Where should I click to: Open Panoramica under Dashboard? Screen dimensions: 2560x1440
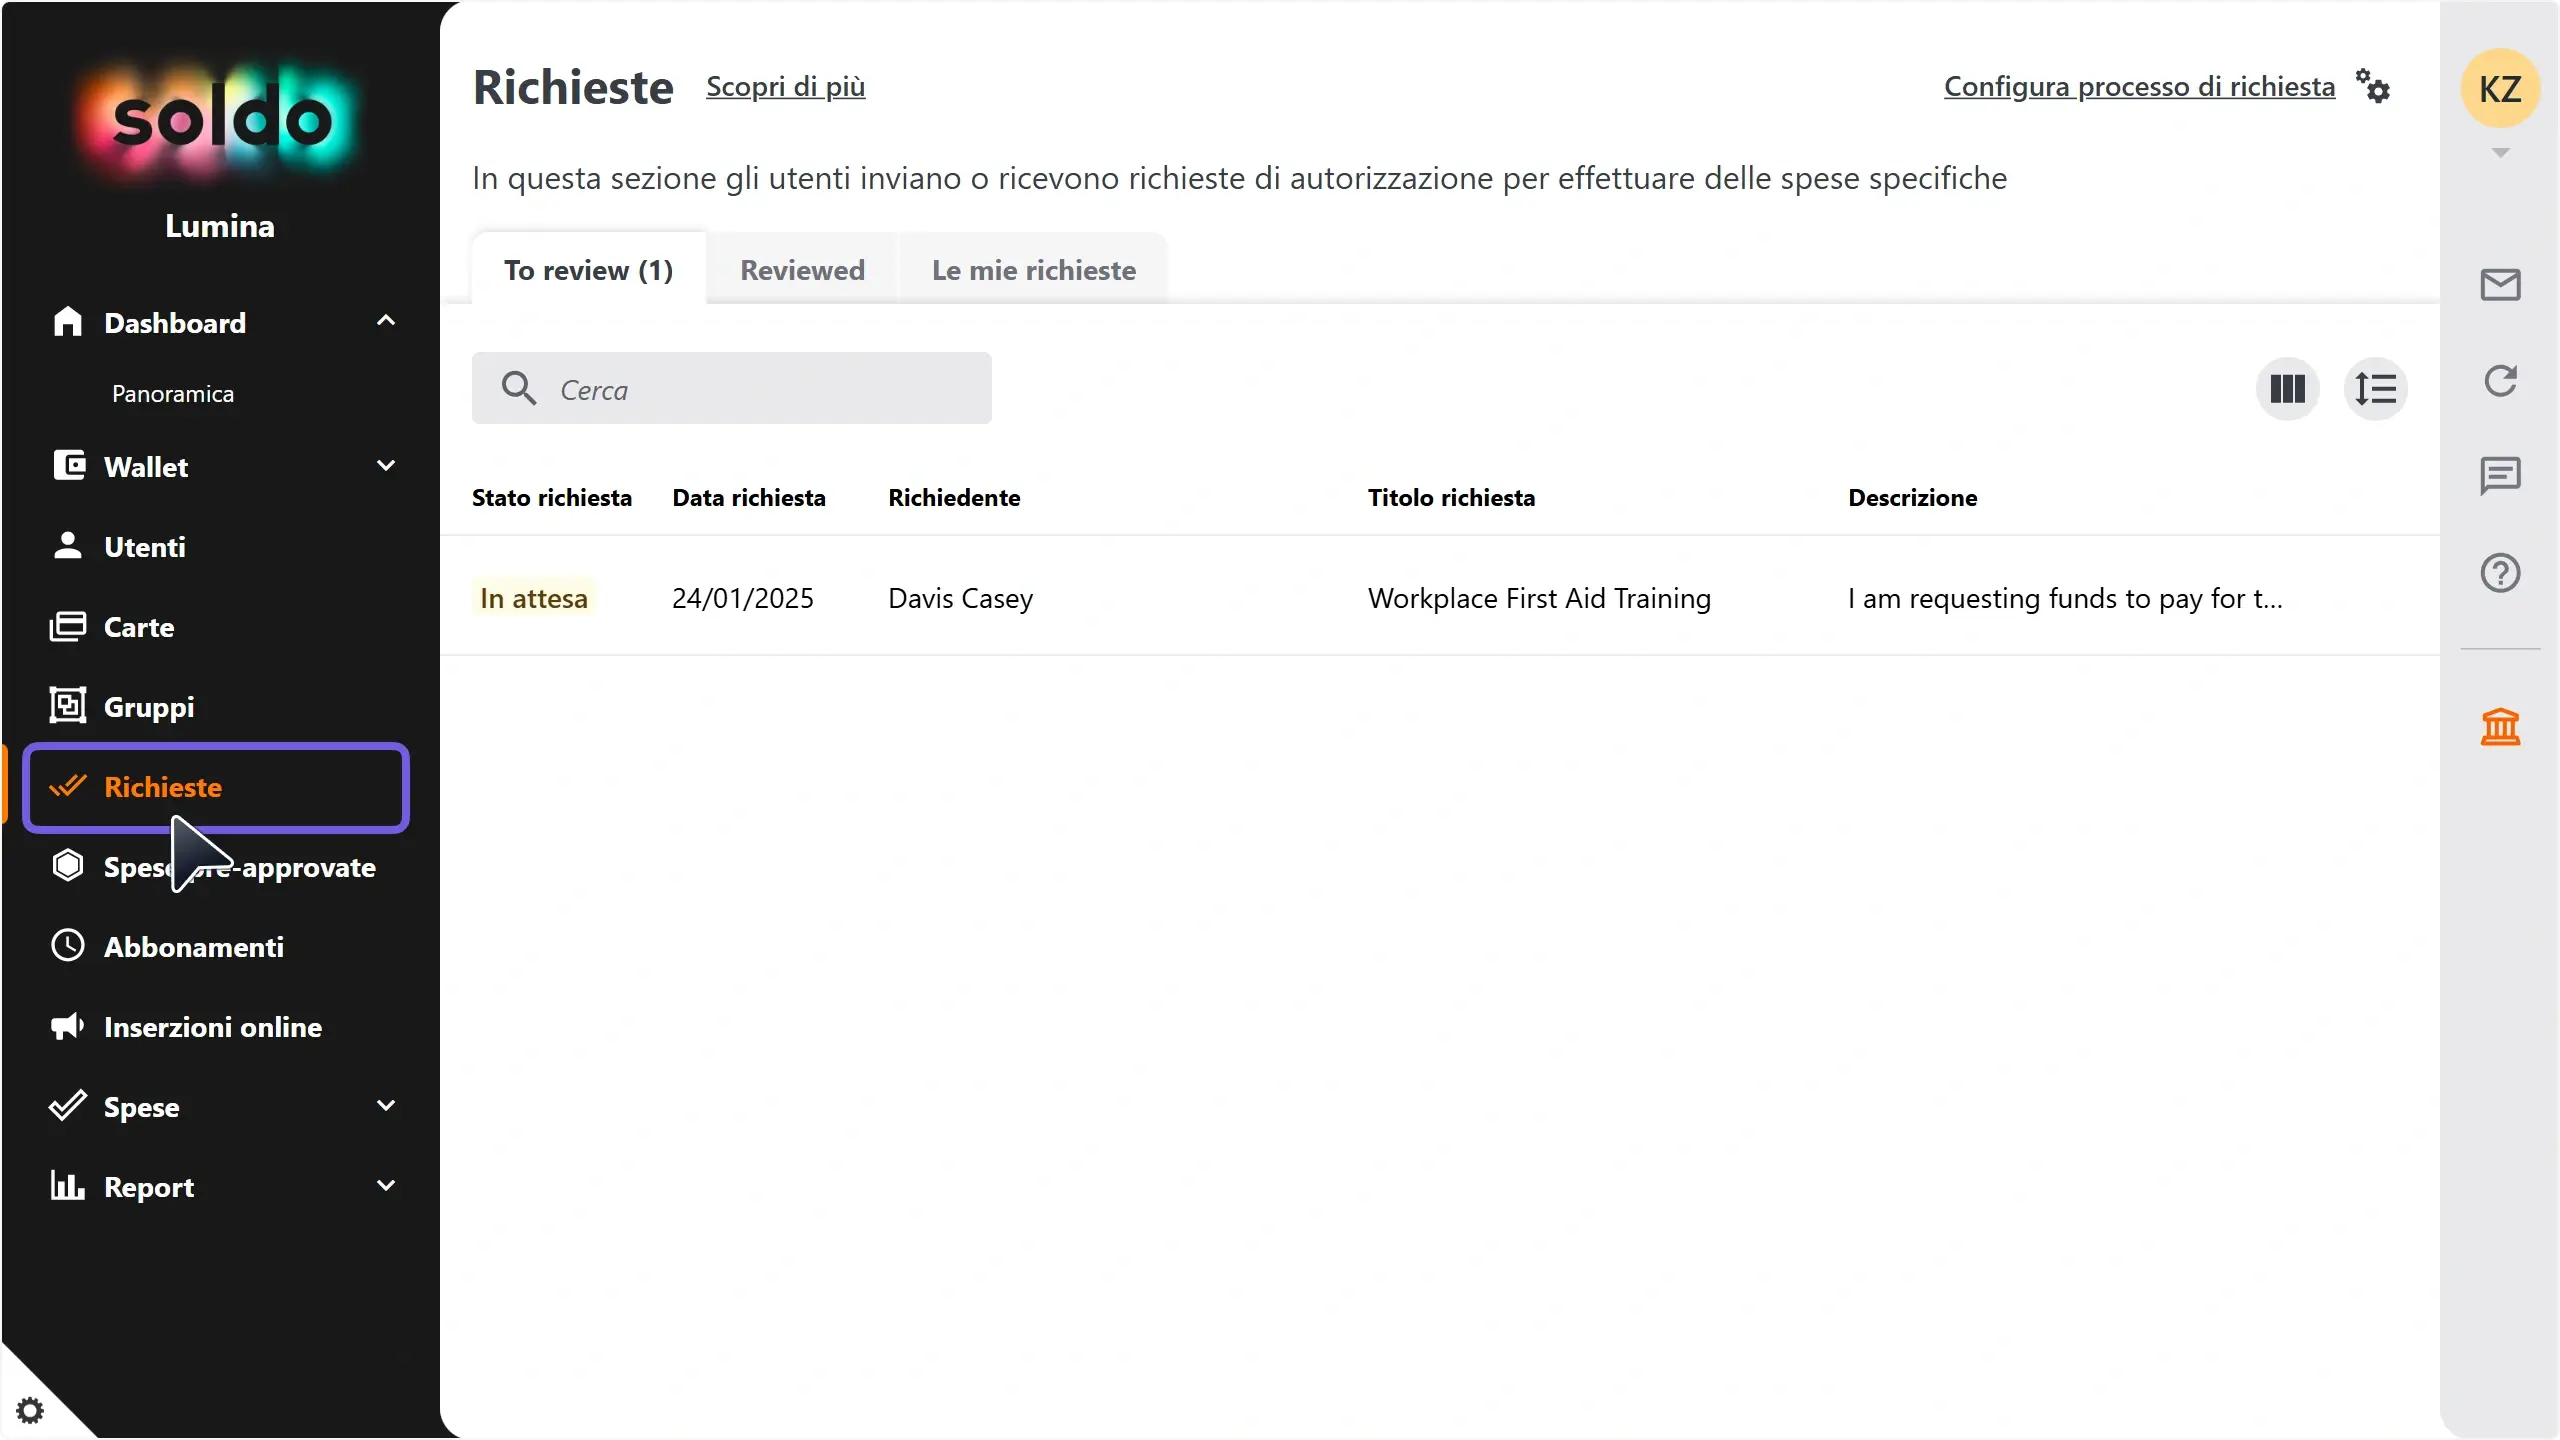click(x=173, y=394)
